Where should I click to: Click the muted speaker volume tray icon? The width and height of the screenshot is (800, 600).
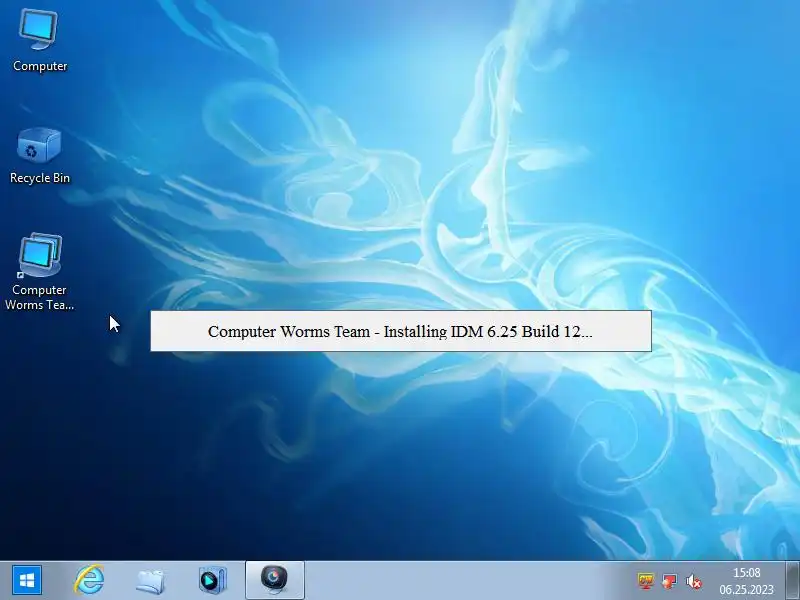click(x=693, y=581)
